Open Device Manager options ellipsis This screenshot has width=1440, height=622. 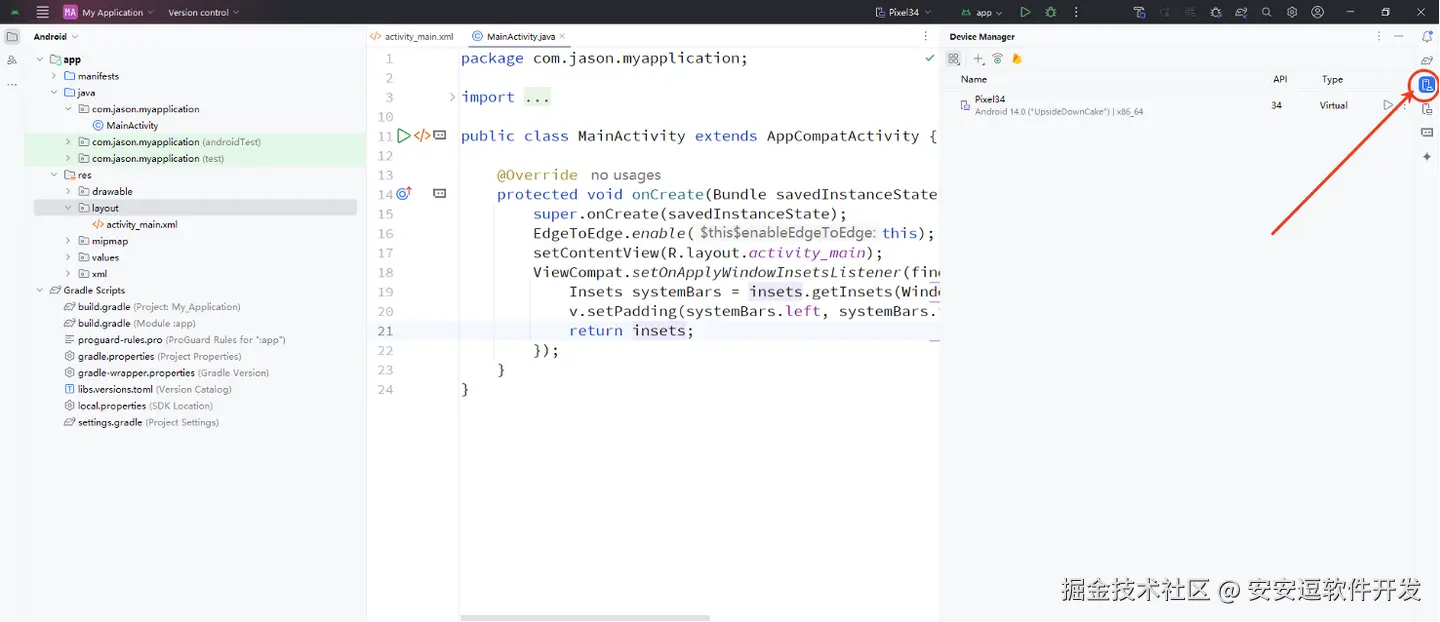(1379, 36)
